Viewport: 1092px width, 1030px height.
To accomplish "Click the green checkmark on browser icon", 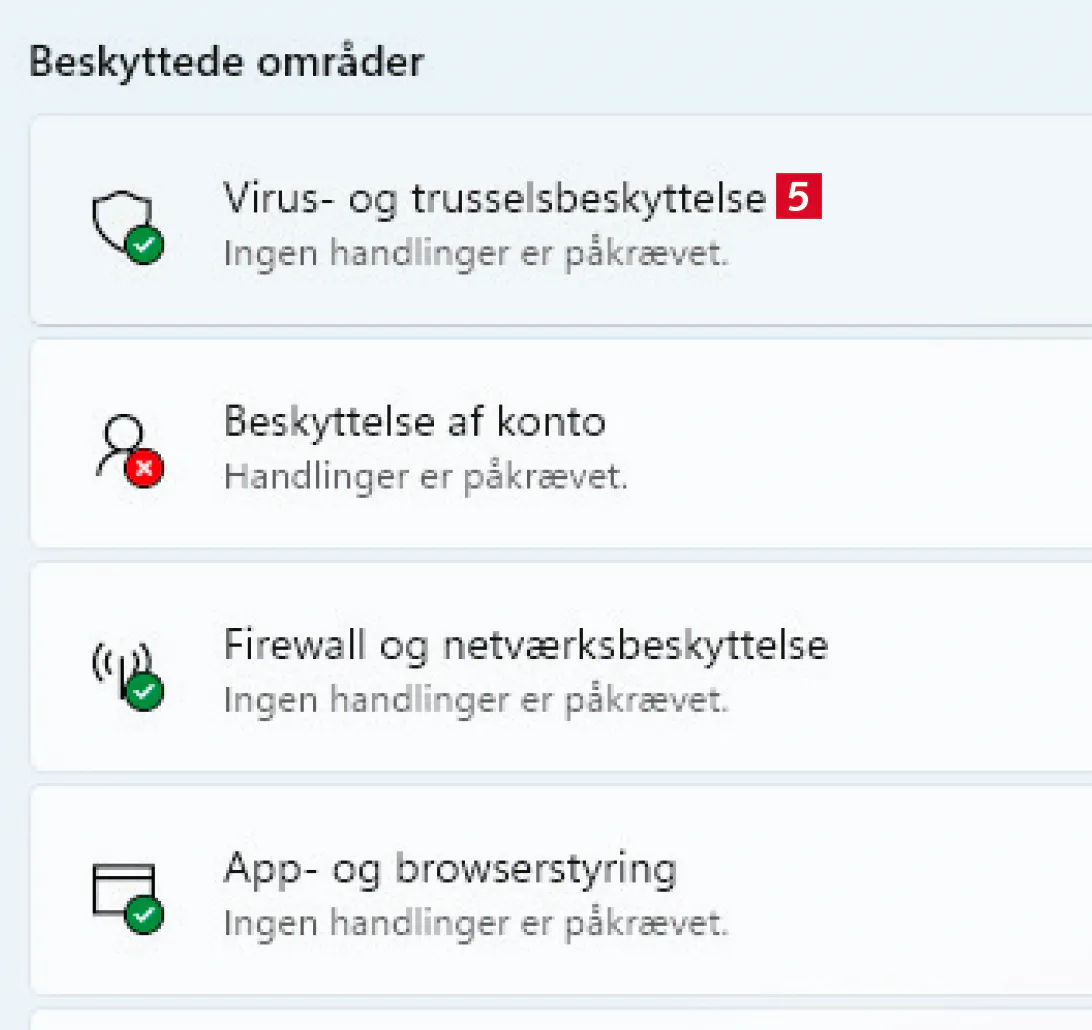I will point(146,913).
